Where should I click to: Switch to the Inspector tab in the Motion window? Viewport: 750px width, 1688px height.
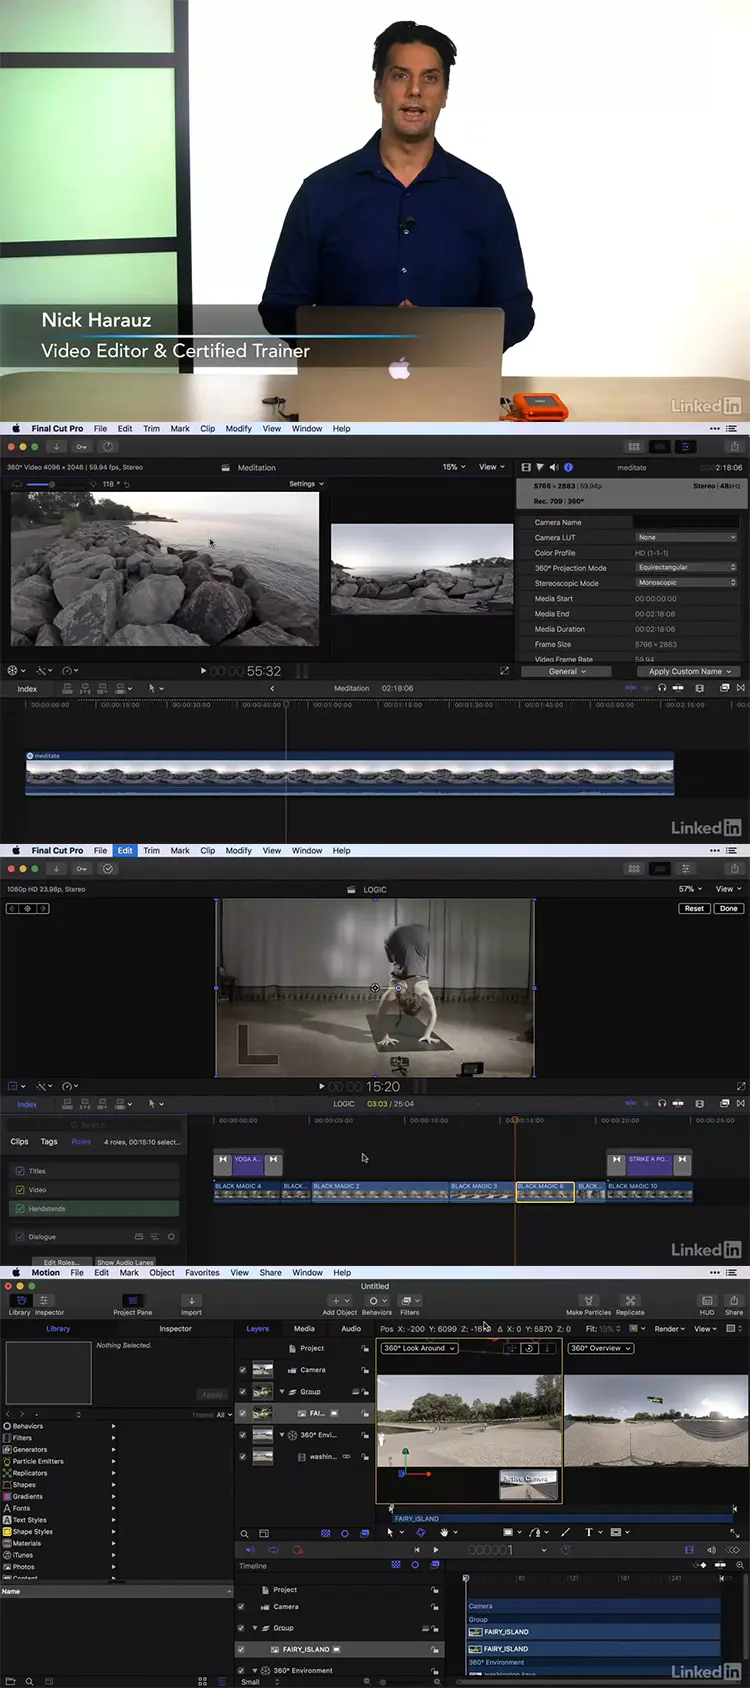coord(175,1329)
